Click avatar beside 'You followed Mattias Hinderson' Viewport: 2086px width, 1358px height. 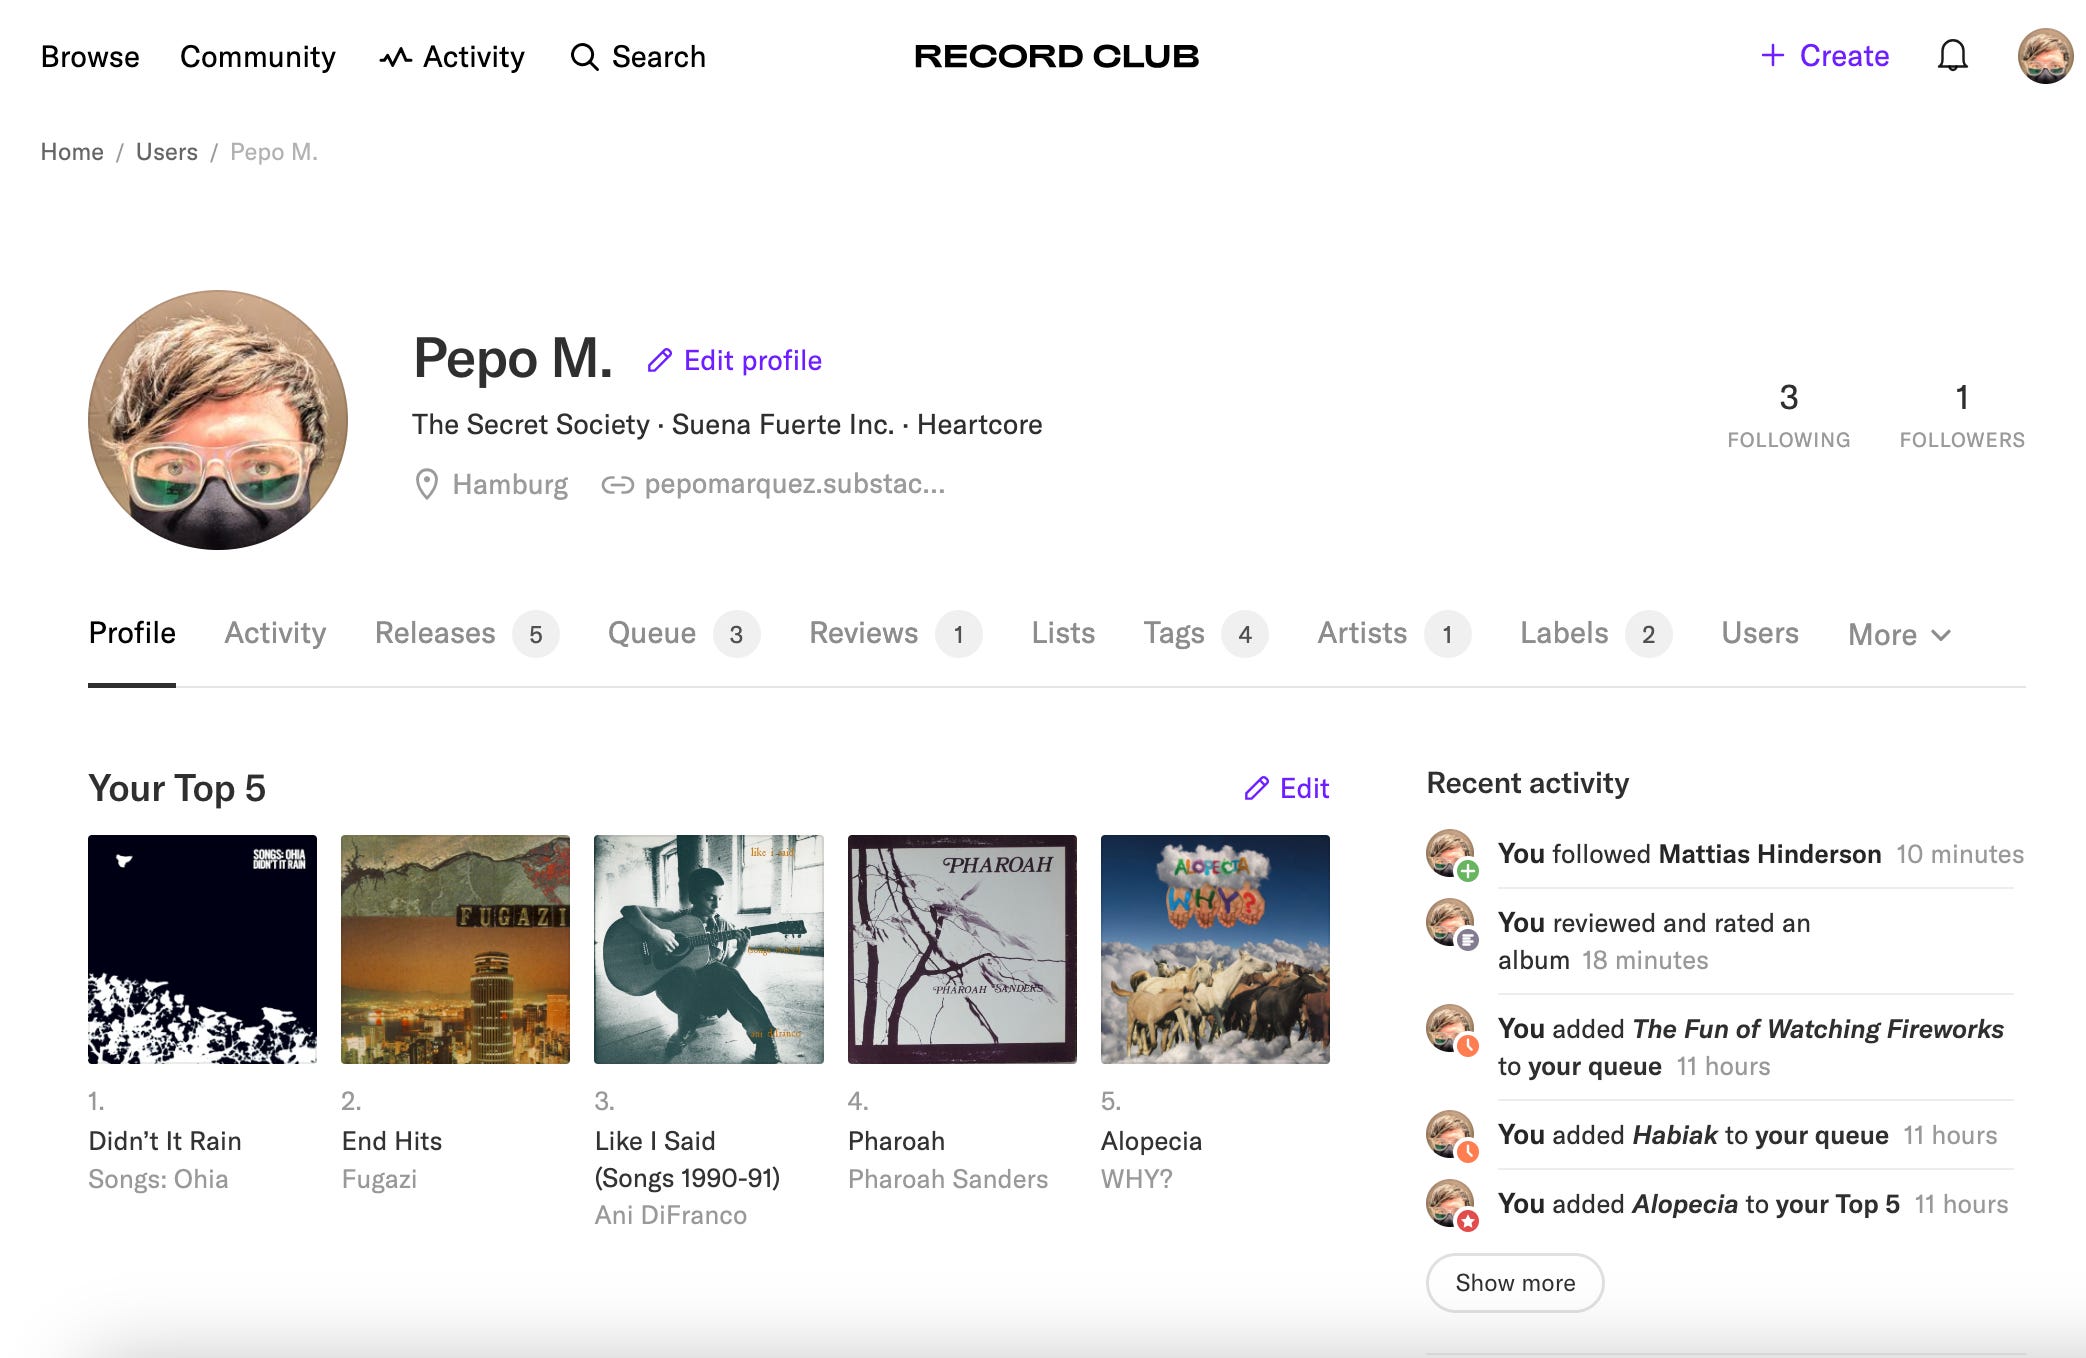1450,853
